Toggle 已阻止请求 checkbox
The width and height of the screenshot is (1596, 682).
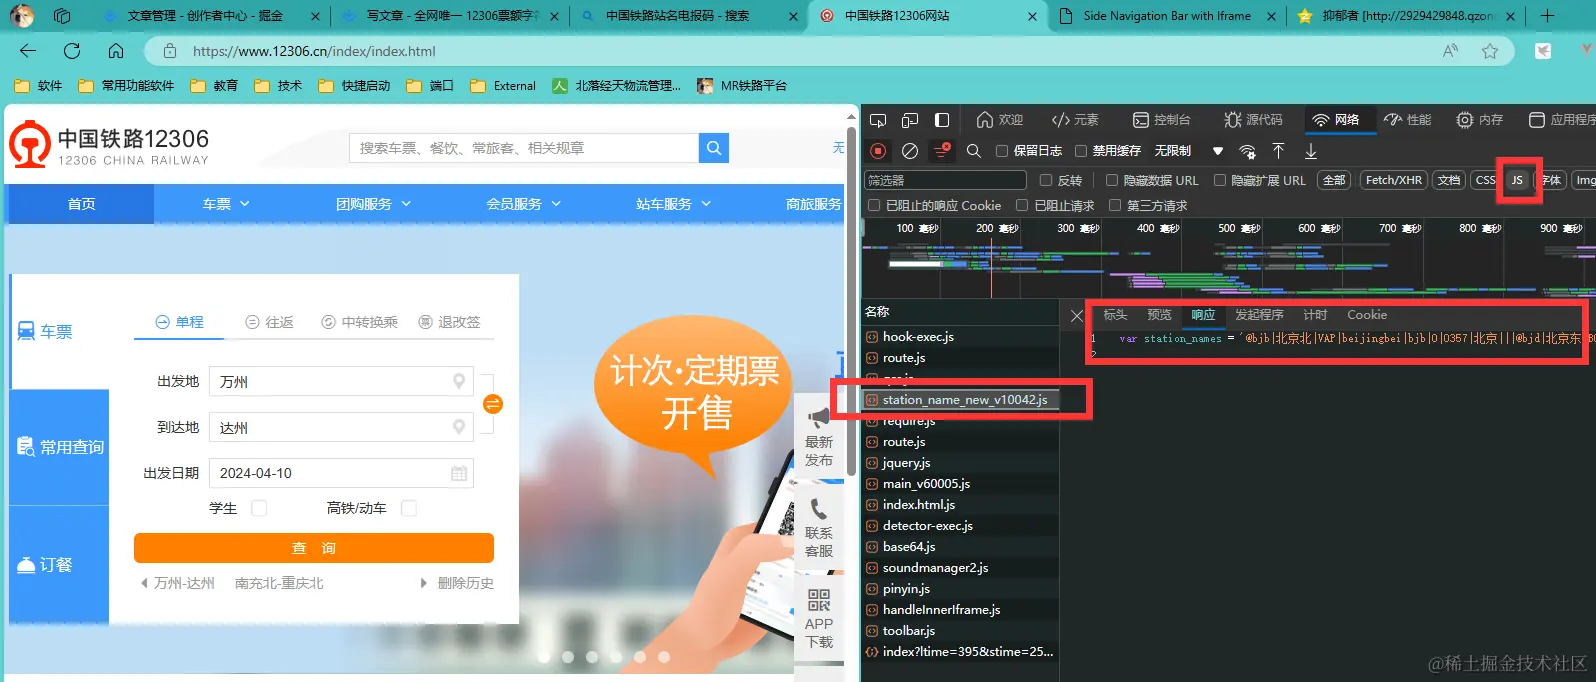pos(1022,205)
